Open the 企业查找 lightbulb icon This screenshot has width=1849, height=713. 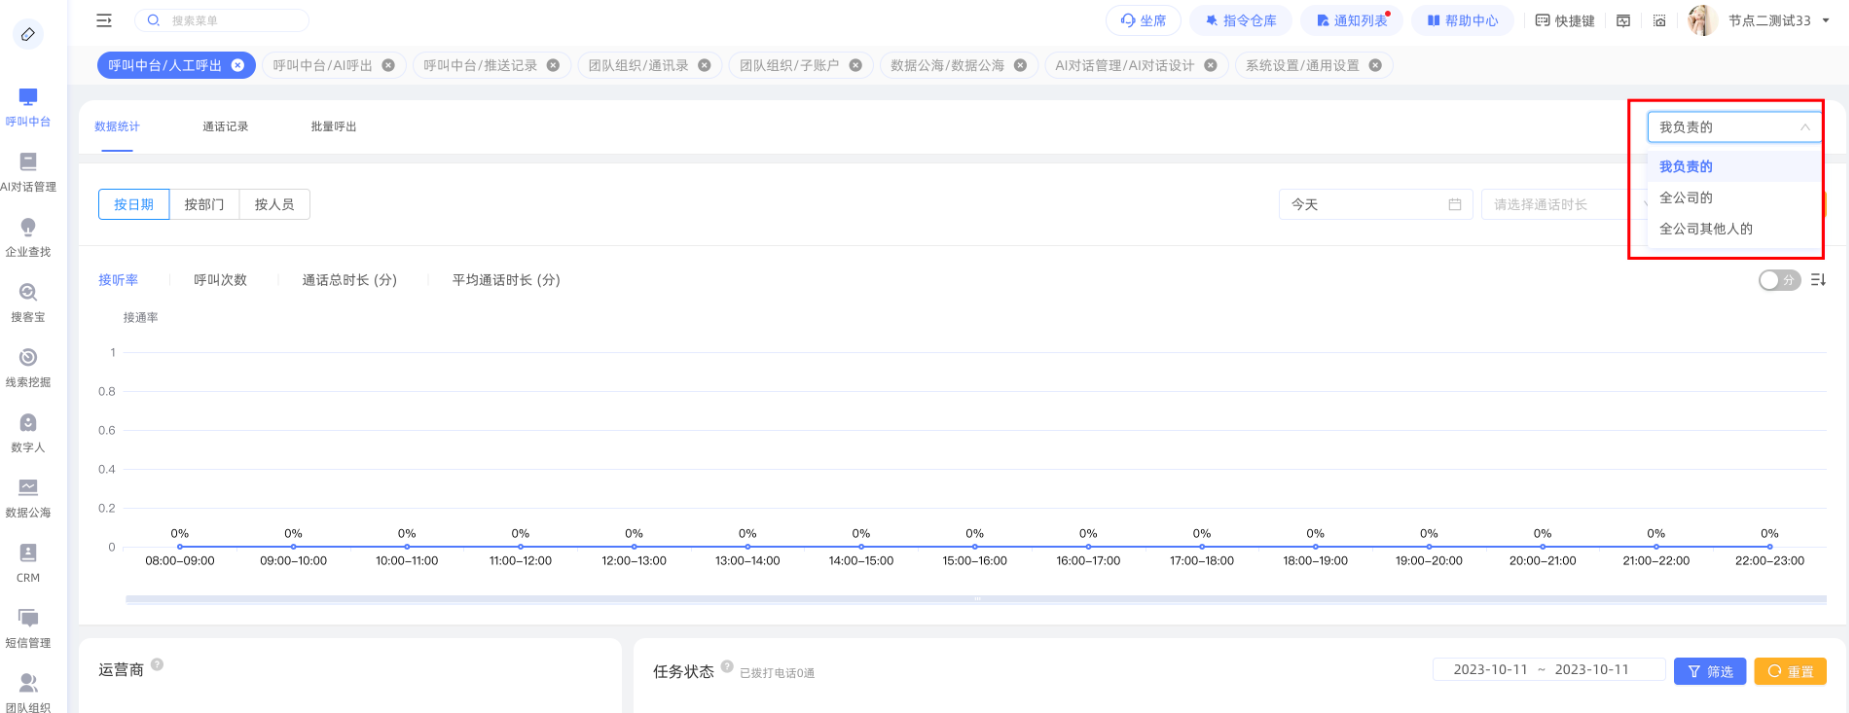click(x=28, y=228)
